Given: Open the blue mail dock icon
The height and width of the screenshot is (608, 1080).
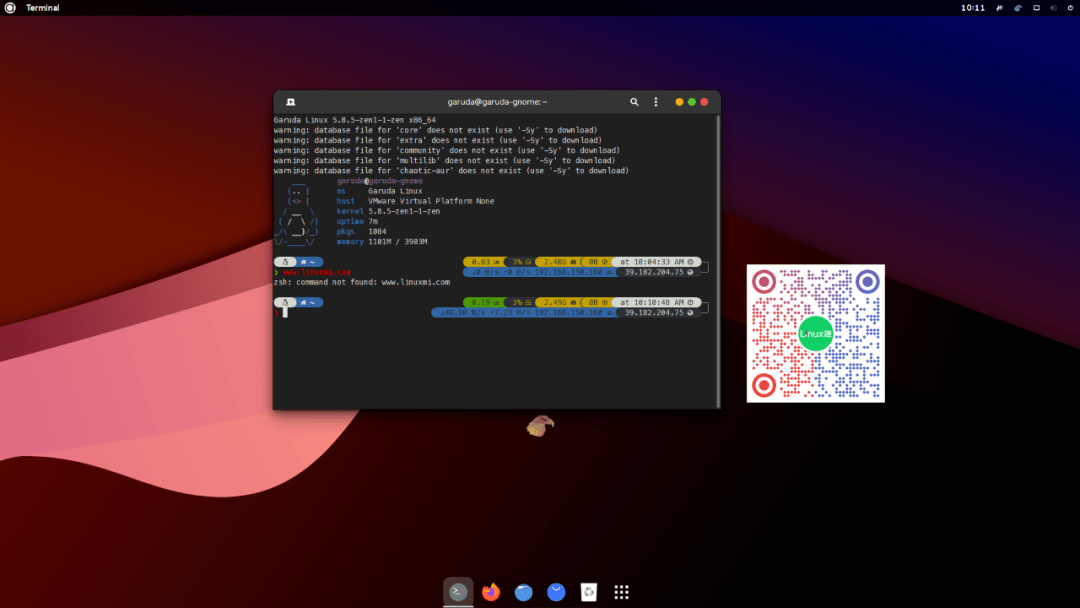Looking at the screenshot, I should [556, 591].
